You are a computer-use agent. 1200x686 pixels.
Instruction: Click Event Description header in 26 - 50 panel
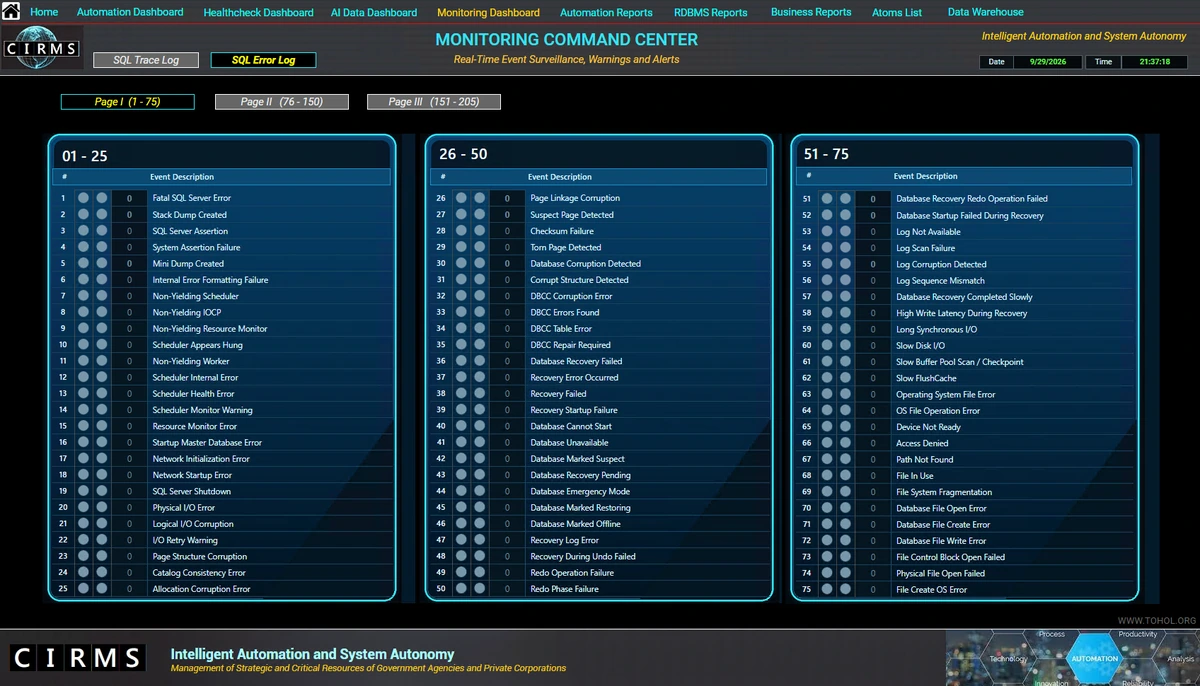[x=560, y=177]
